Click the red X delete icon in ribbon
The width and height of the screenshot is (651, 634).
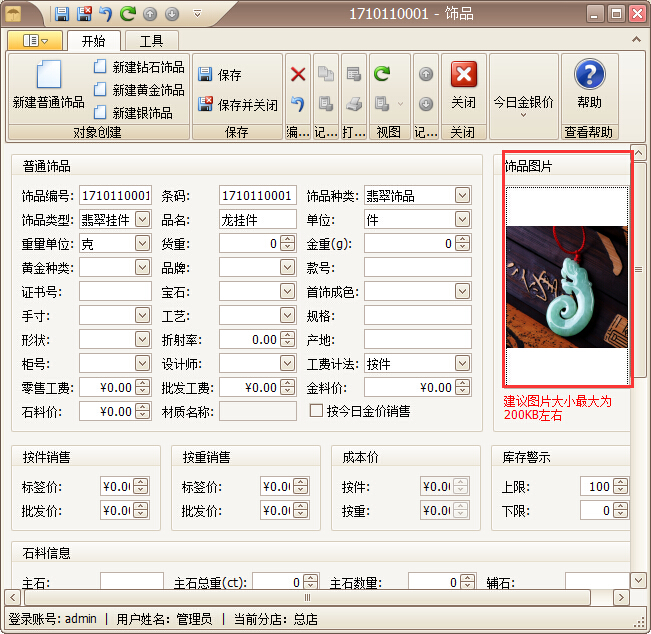click(298, 74)
